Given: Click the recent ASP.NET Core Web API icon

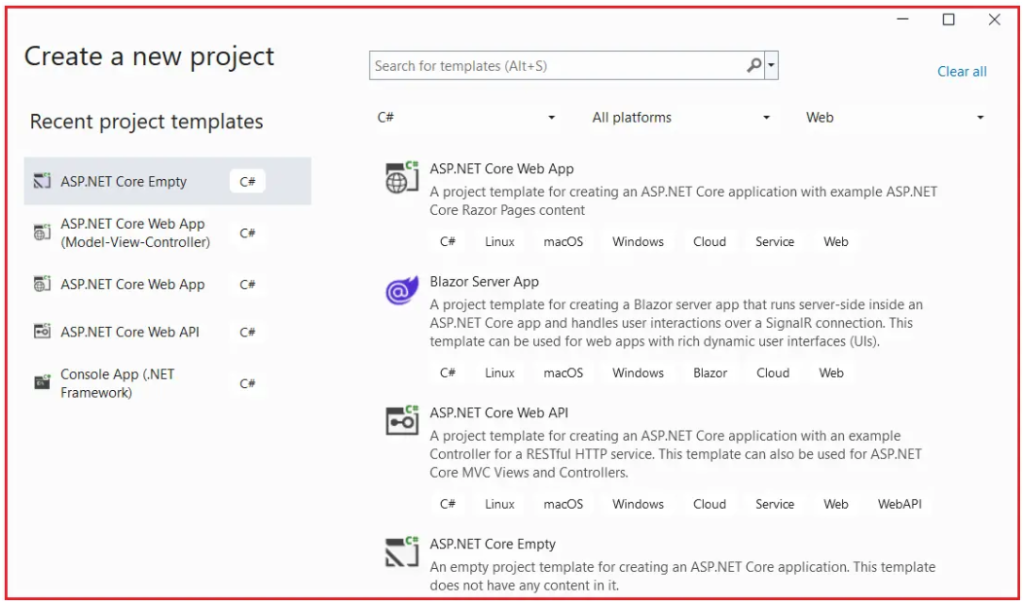Looking at the screenshot, I should pos(42,332).
